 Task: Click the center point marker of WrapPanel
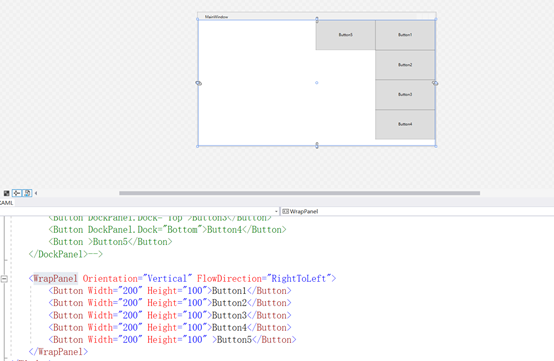click(317, 83)
